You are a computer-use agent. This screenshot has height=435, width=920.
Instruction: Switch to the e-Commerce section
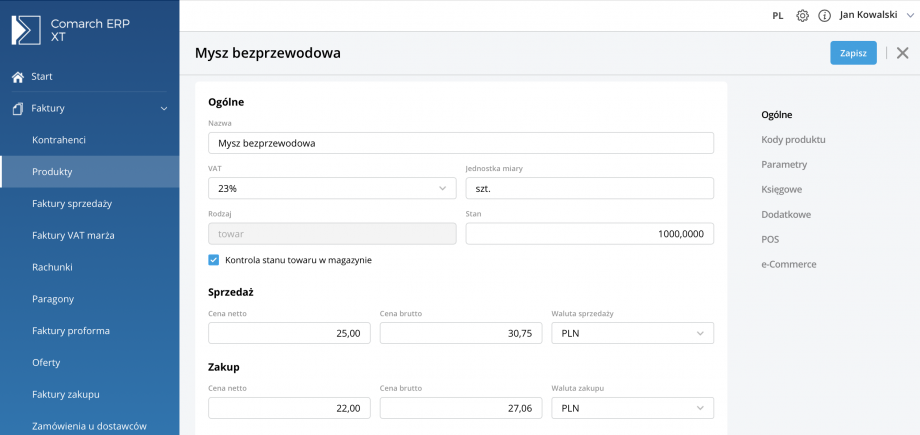tap(788, 265)
